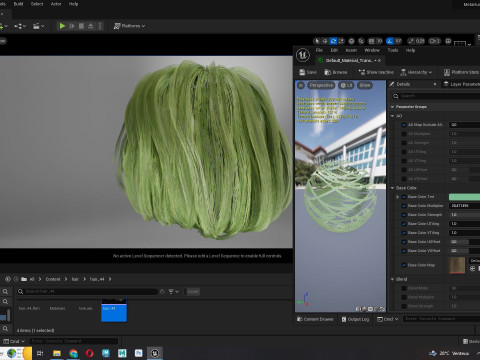Open the Actor menu in the main editor
The image size is (480, 360).
pos(56,4)
